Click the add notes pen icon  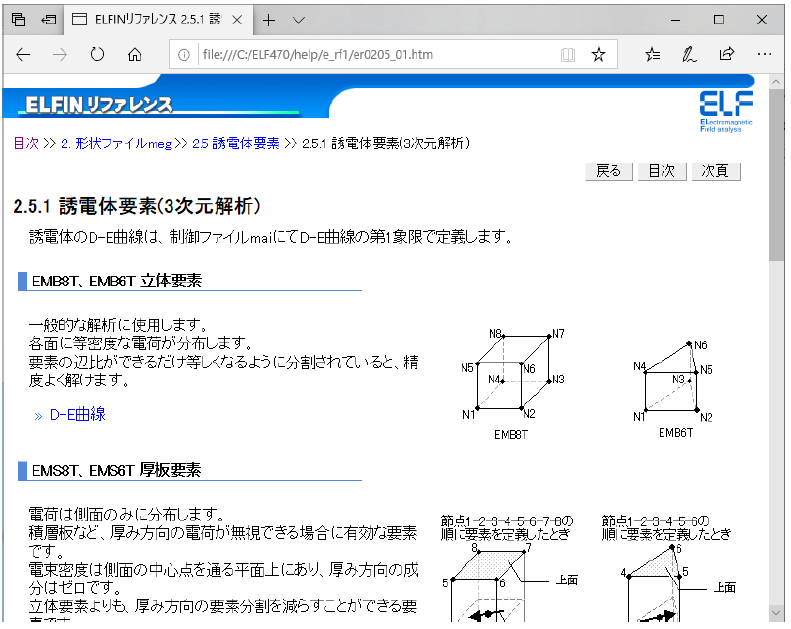(689, 54)
